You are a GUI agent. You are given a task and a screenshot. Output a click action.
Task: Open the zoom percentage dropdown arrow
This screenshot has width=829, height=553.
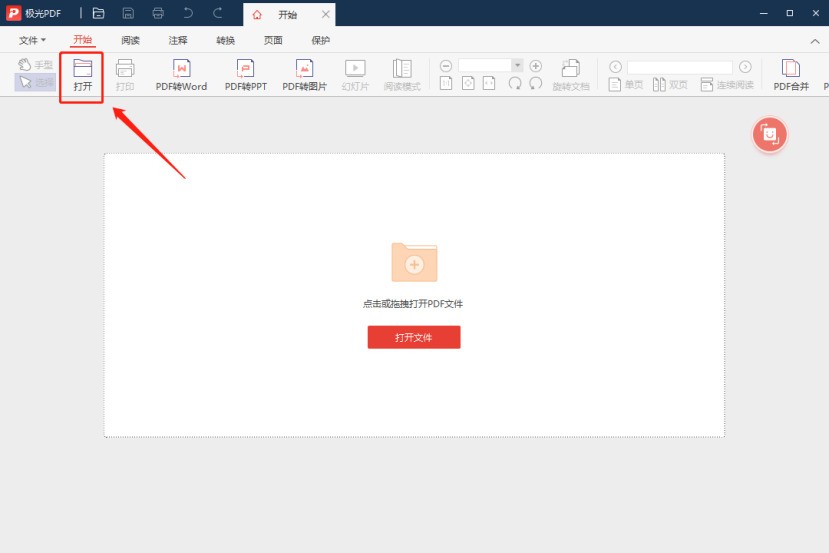[517, 65]
